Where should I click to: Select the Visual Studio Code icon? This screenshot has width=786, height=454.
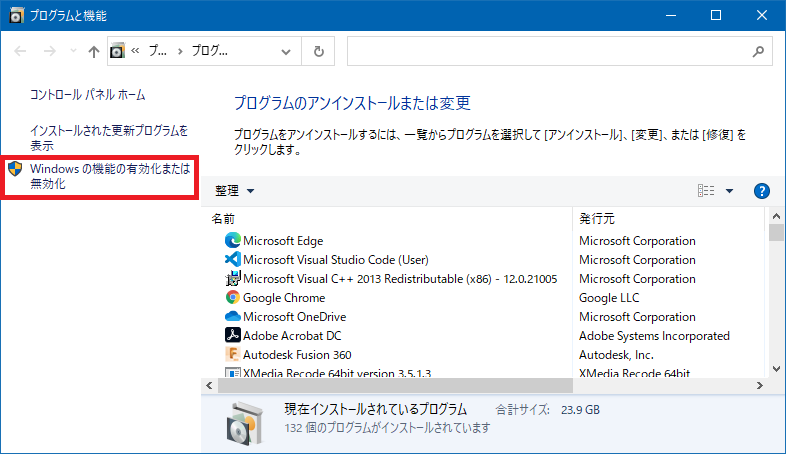click(233, 260)
